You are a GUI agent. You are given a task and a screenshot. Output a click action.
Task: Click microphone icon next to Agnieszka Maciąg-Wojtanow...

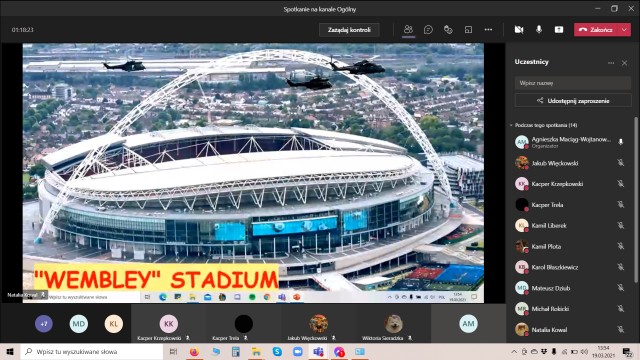point(620,142)
